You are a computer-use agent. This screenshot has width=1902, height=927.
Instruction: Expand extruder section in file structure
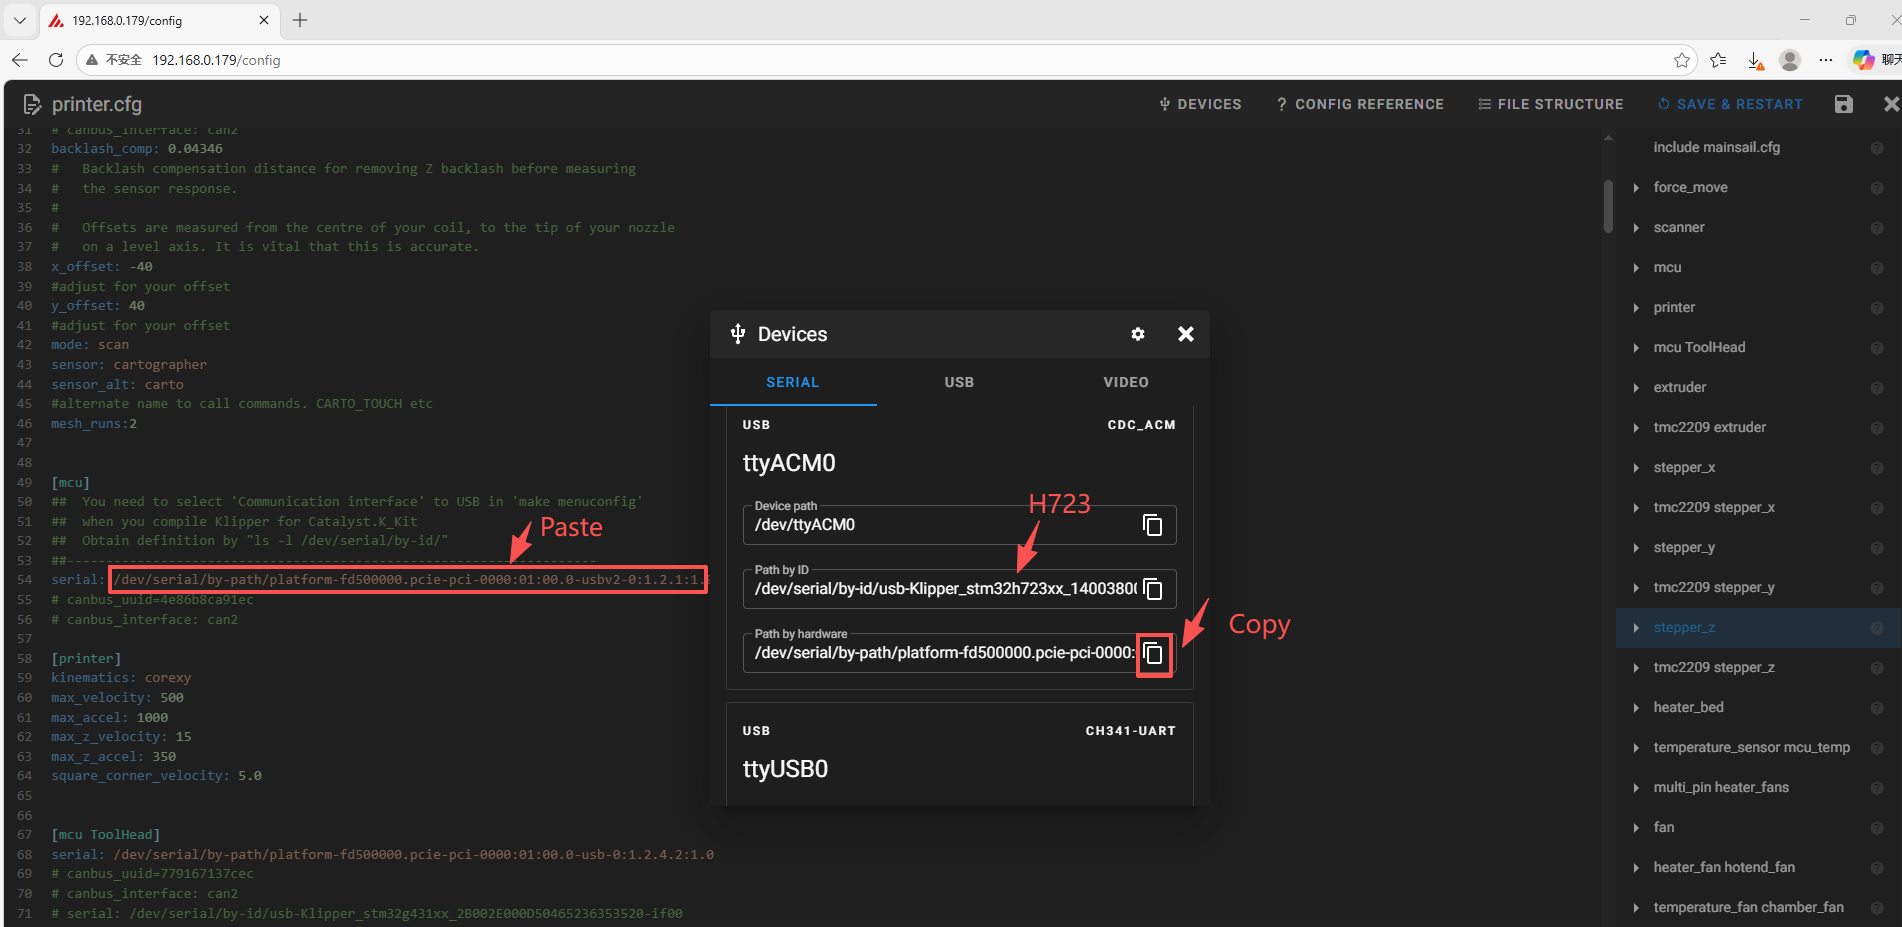(1636, 388)
